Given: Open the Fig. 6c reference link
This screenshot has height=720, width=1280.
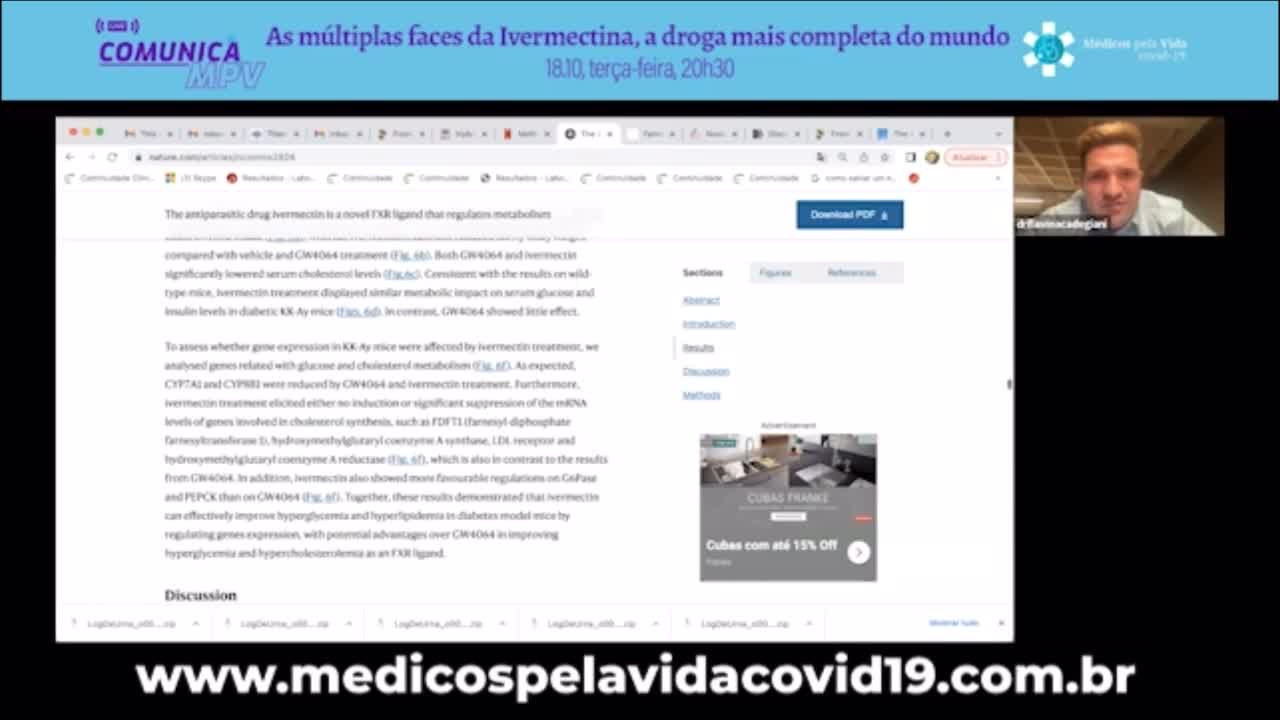Looking at the screenshot, I should 403,274.
